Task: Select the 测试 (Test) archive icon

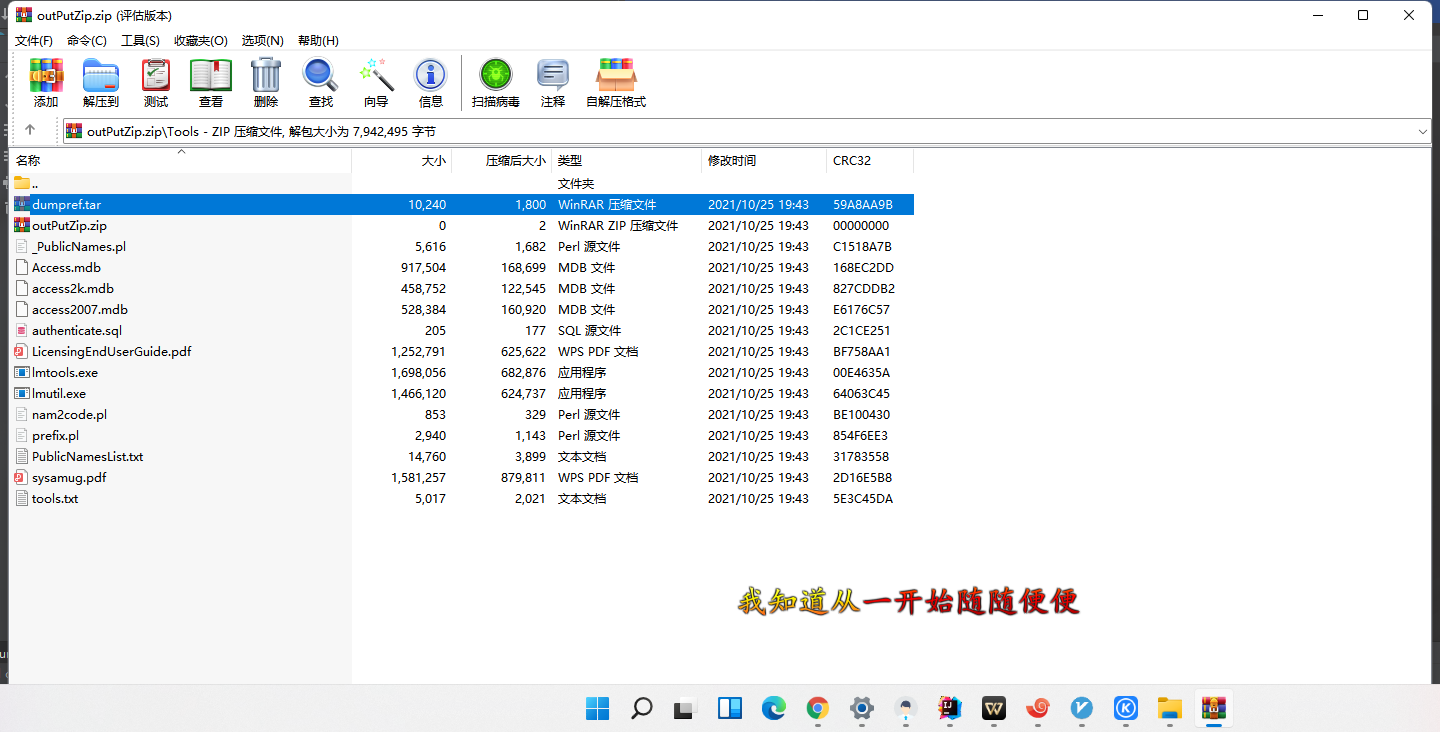Action: tap(155, 82)
